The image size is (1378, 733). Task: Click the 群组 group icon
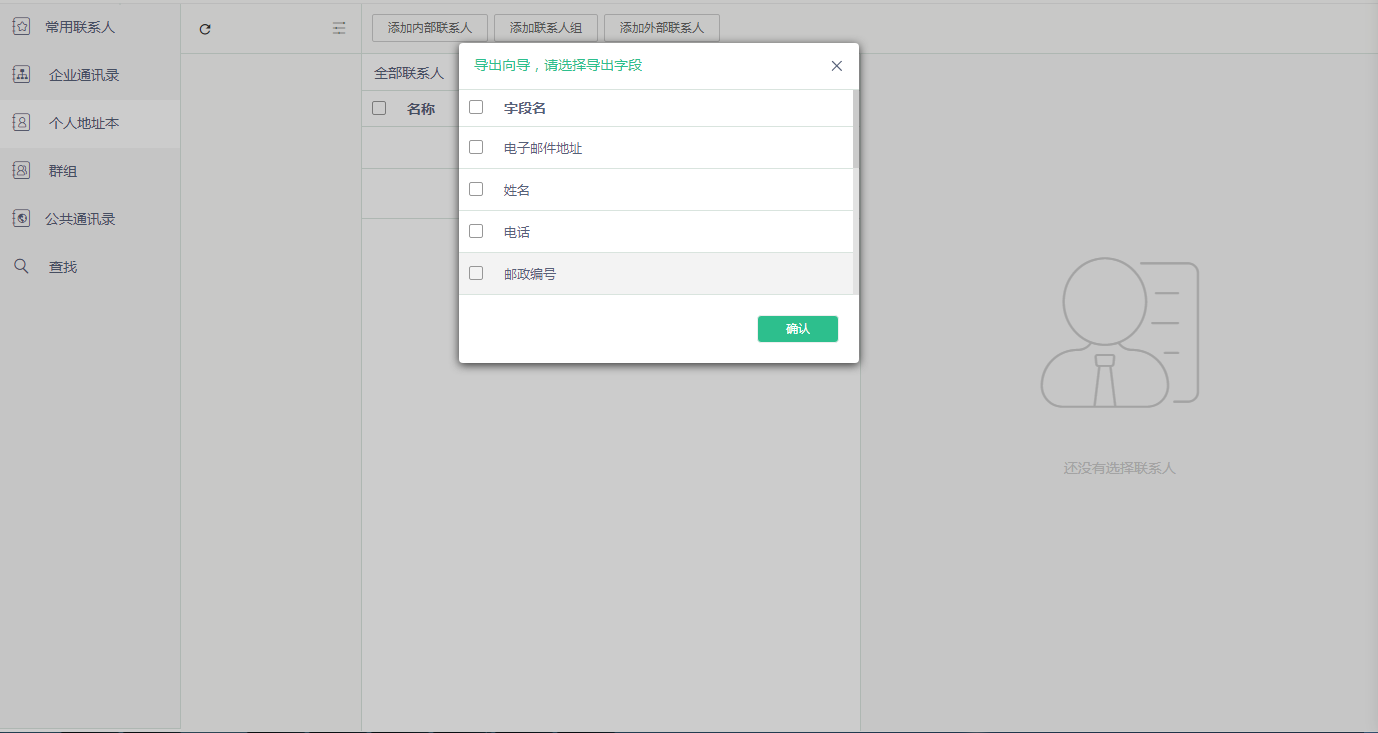(21, 171)
